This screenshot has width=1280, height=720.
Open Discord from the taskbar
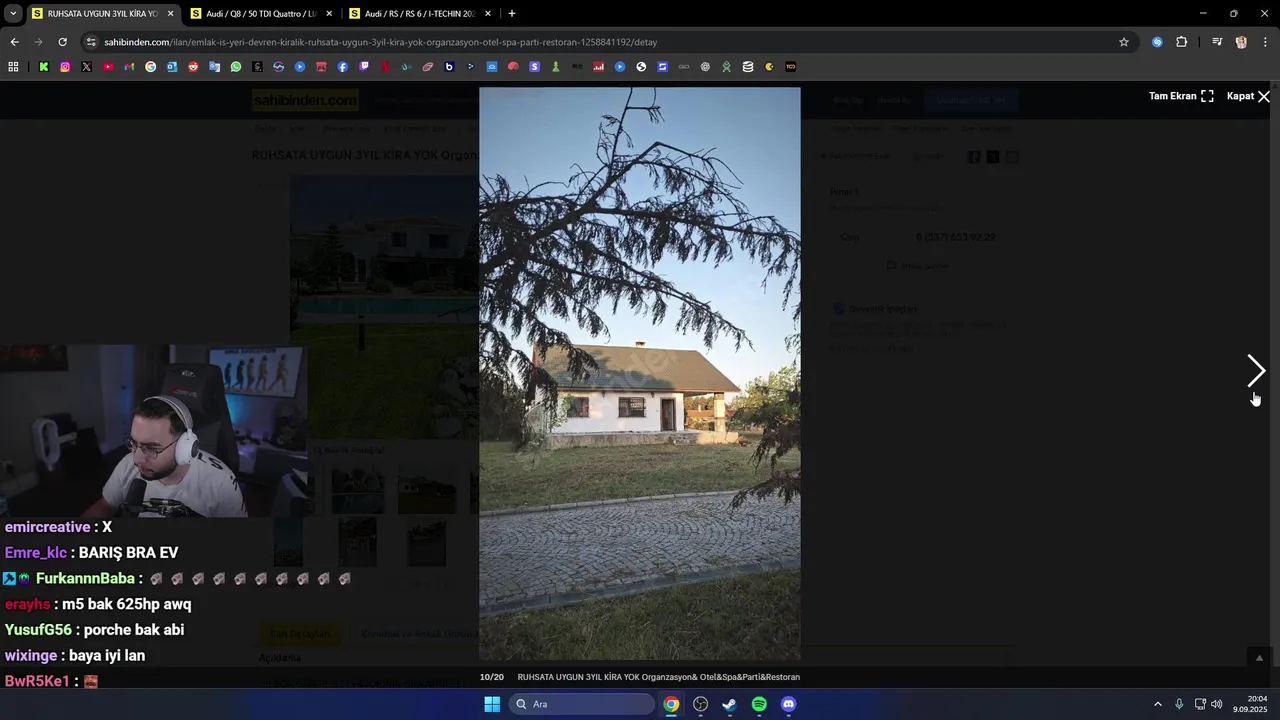point(788,704)
